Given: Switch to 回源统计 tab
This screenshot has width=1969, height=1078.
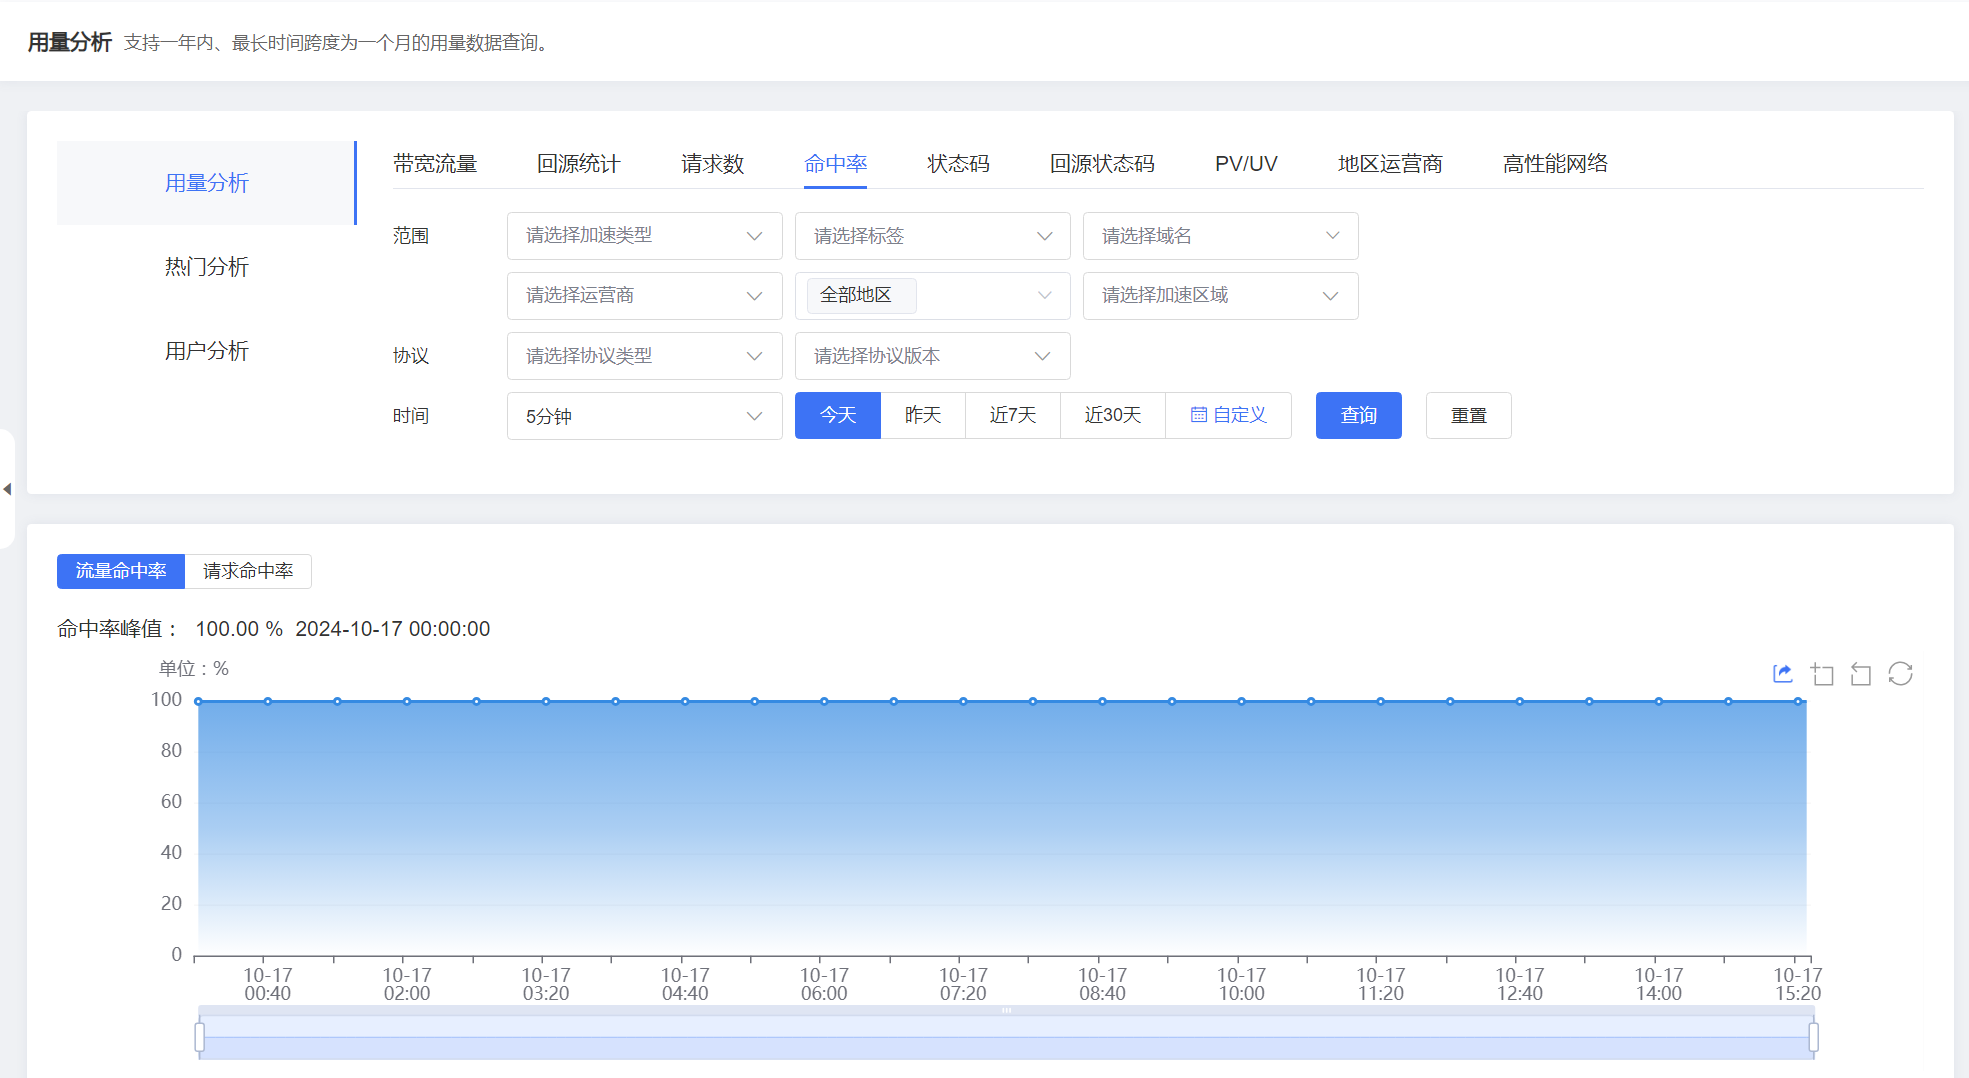Looking at the screenshot, I should point(579,164).
